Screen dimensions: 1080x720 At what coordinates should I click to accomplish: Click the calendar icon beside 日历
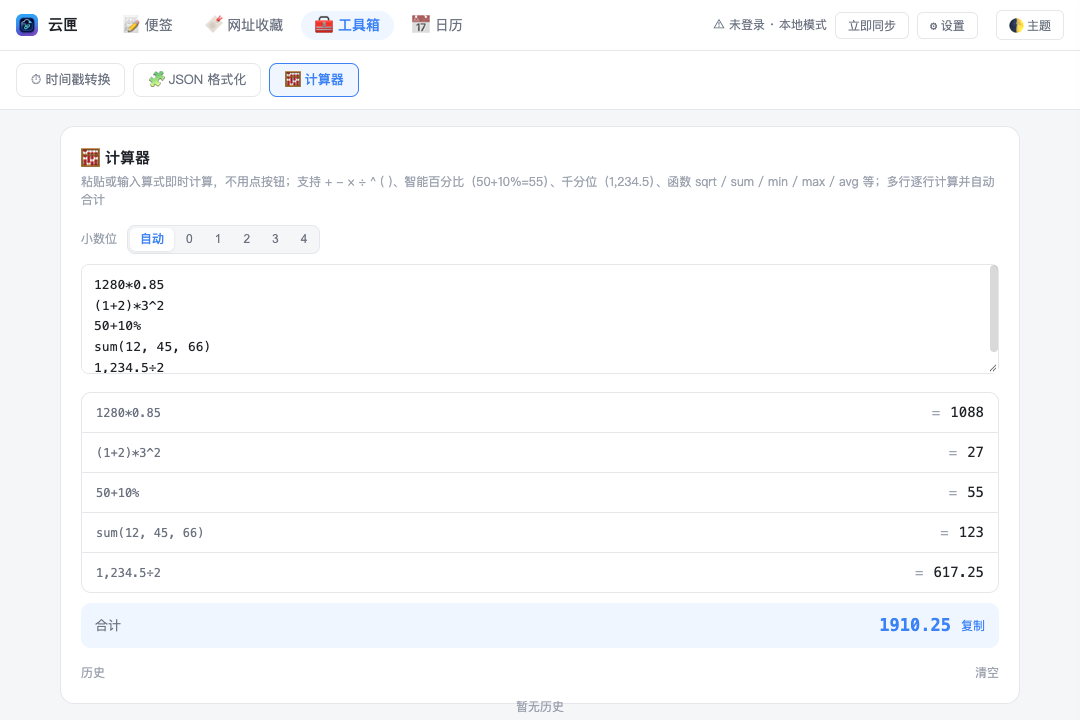(420, 25)
